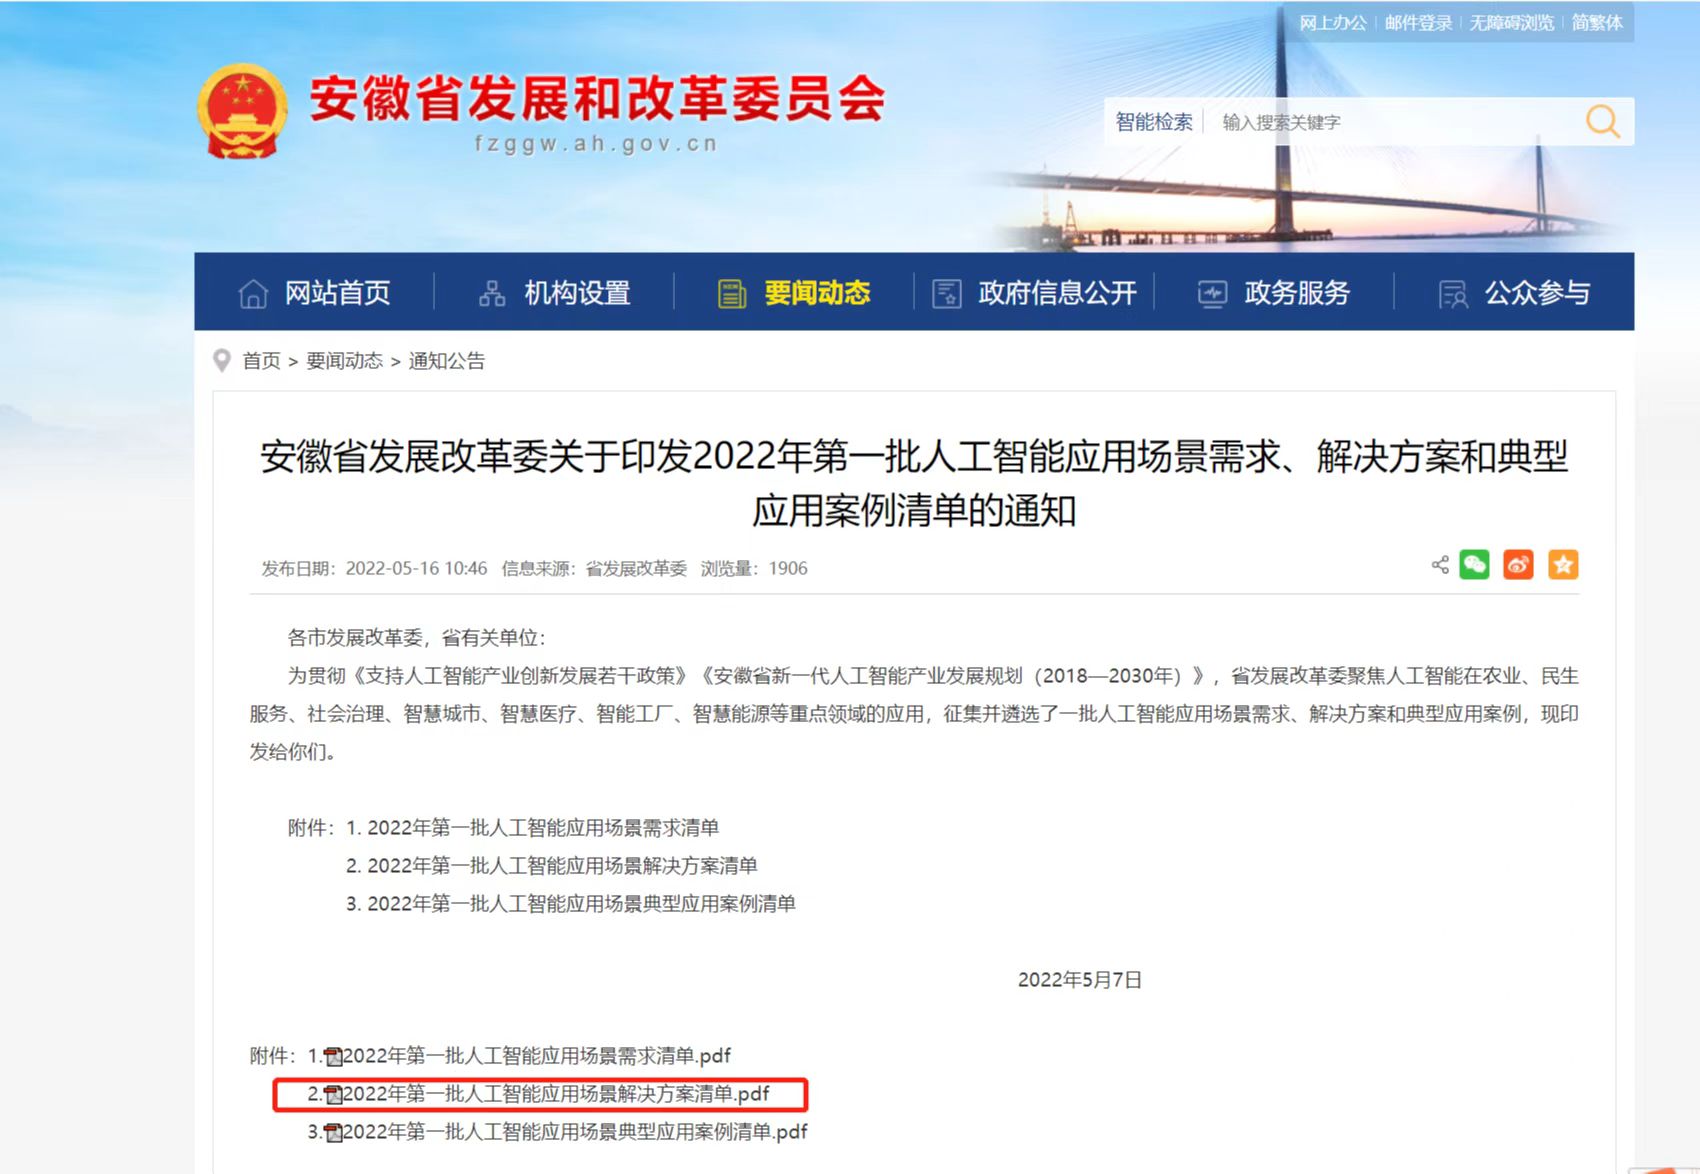The height and width of the screenshot is (1174, 1700).
Task: Click 首页 breadcrumb link
Action: pos(261,361)
